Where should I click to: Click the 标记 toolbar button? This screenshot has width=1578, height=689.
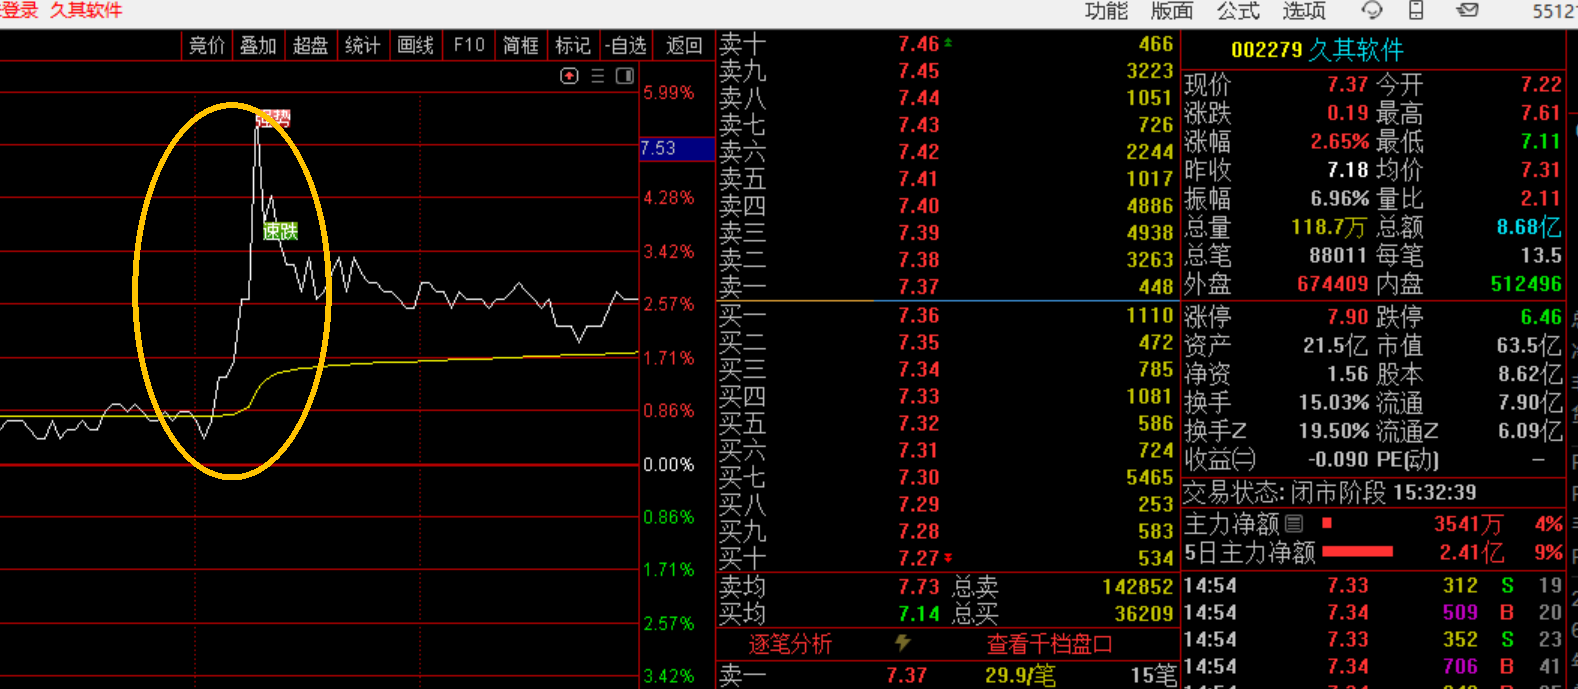(x=573, y=45)
